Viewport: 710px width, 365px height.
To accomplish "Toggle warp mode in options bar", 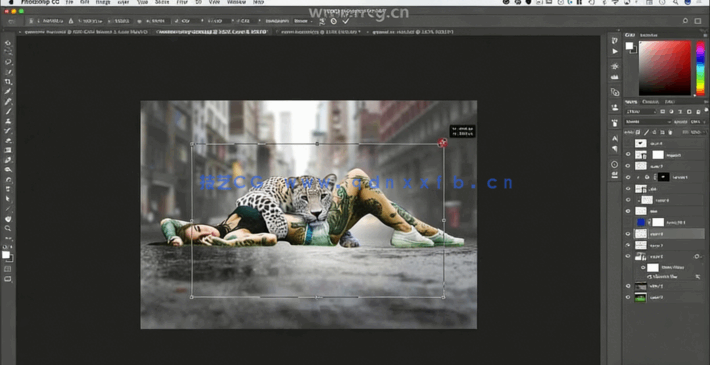I will (x=322, y=21).
